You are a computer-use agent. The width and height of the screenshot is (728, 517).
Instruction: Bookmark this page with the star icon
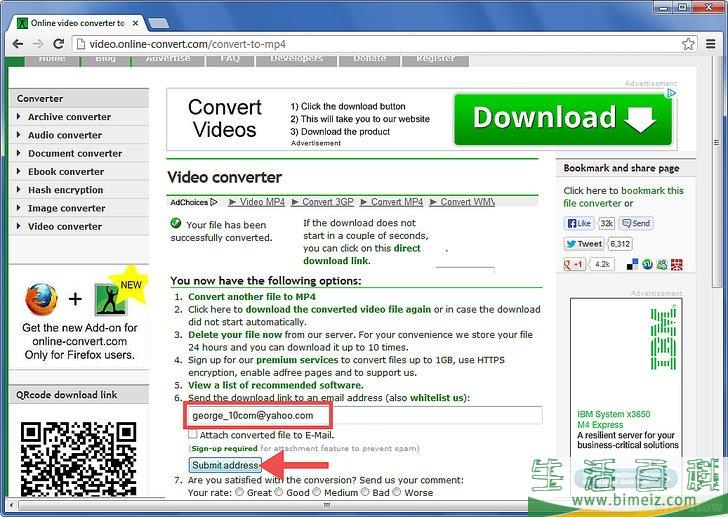[x=688, y=44]
